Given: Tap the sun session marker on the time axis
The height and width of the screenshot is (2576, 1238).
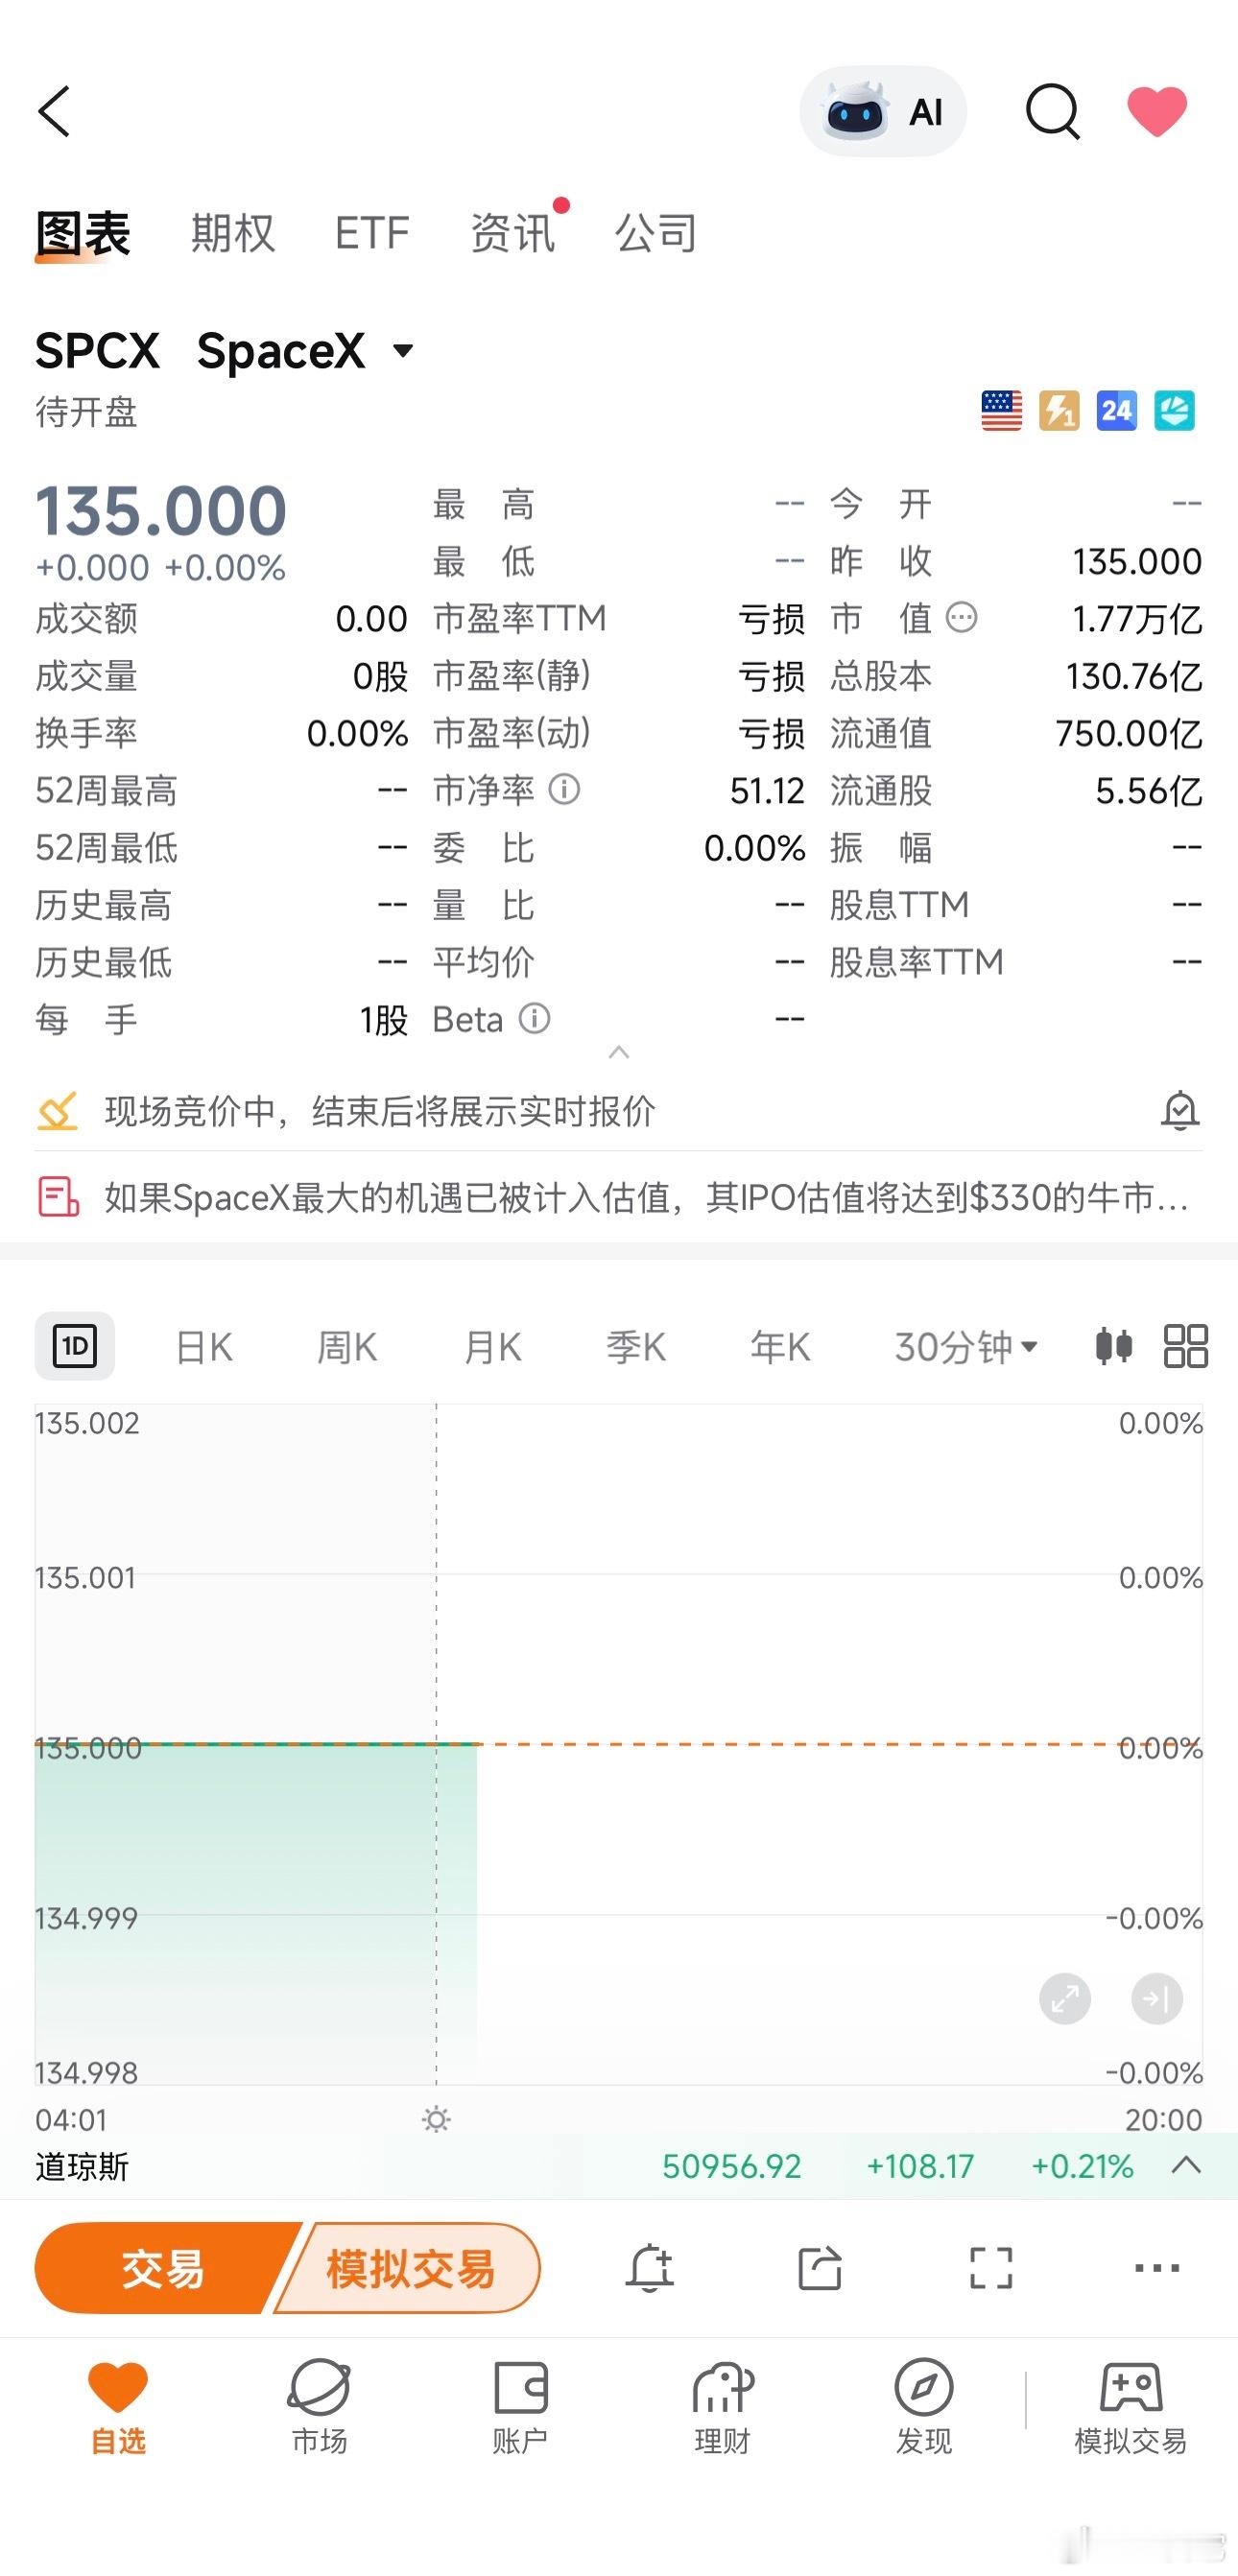Looking at the screenshot, I should (x=436, y=2119).
